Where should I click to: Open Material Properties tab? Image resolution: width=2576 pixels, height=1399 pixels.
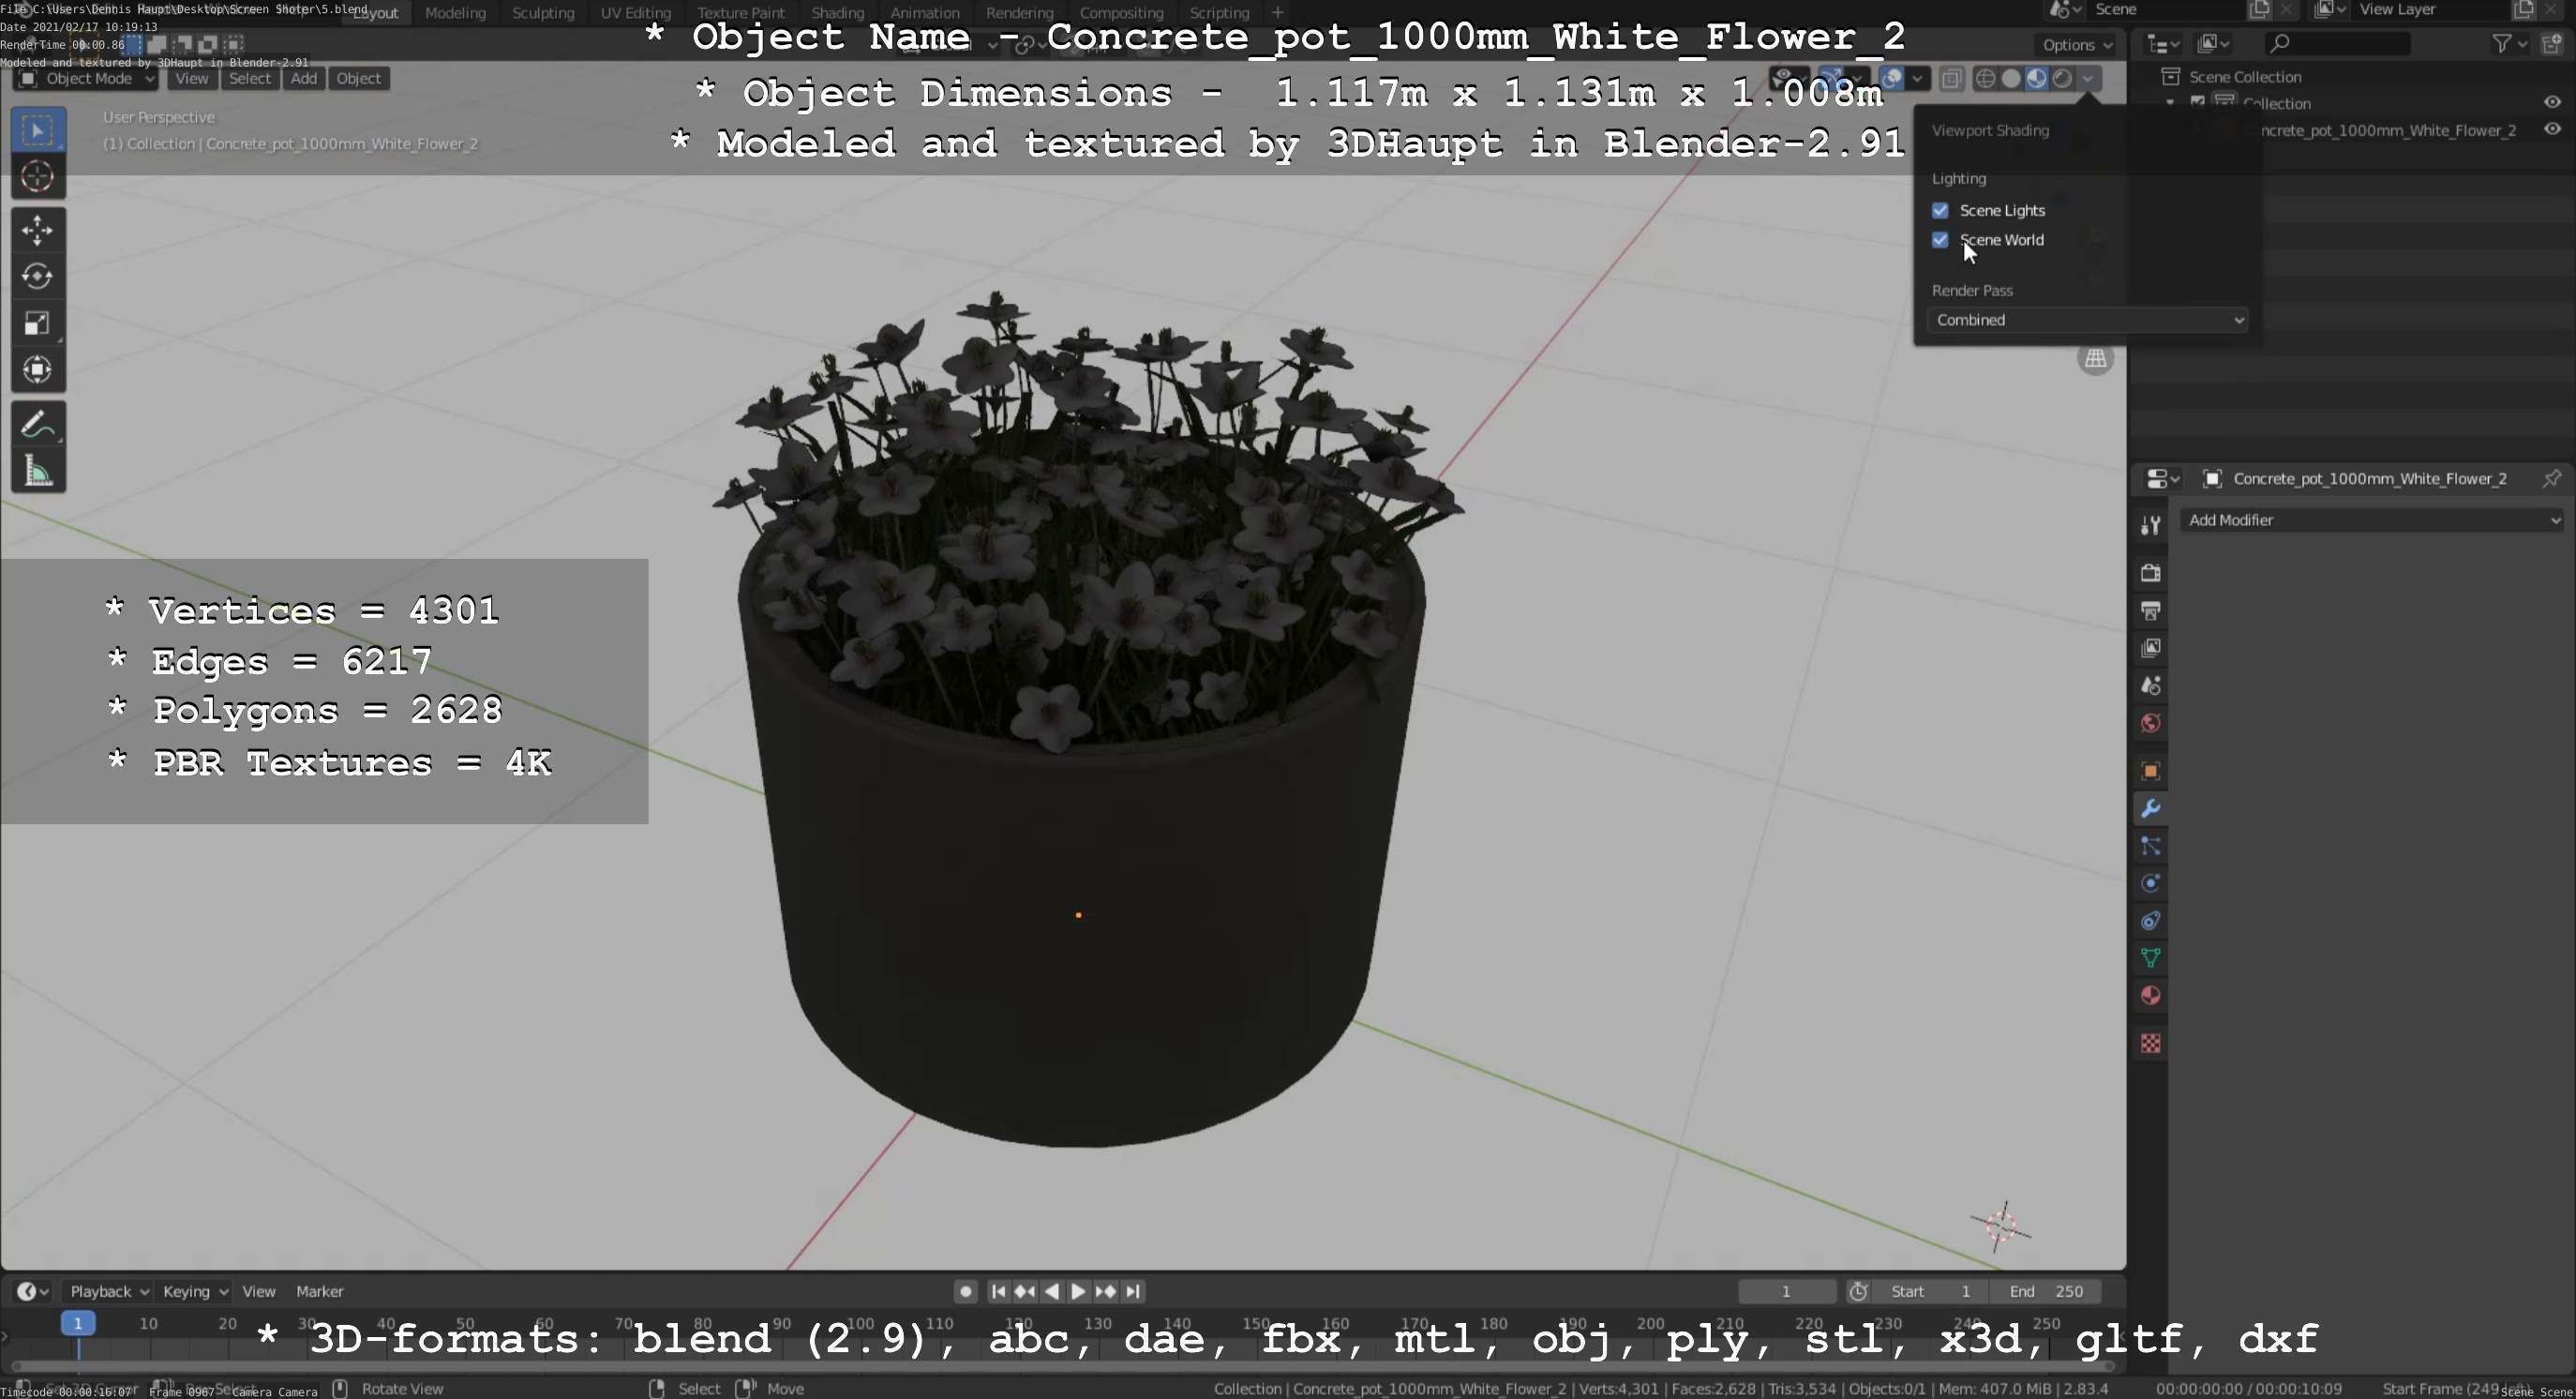pyautogui.click(x=2150, y=996)
